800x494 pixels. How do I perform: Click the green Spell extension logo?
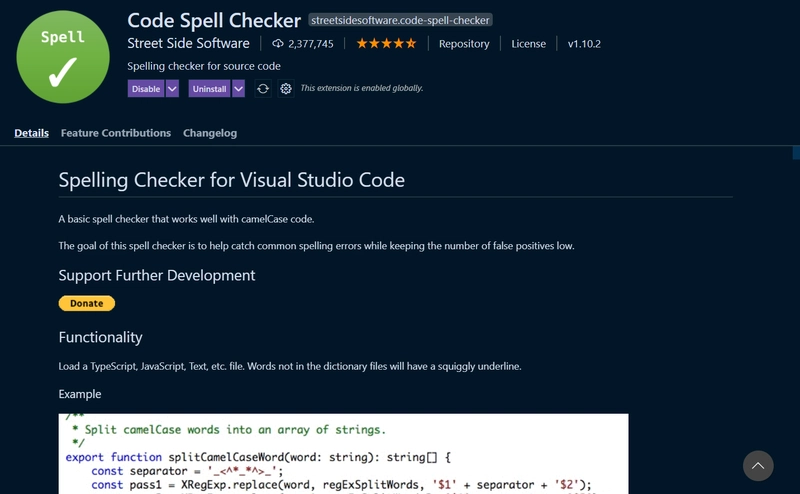tap(63, 57)
